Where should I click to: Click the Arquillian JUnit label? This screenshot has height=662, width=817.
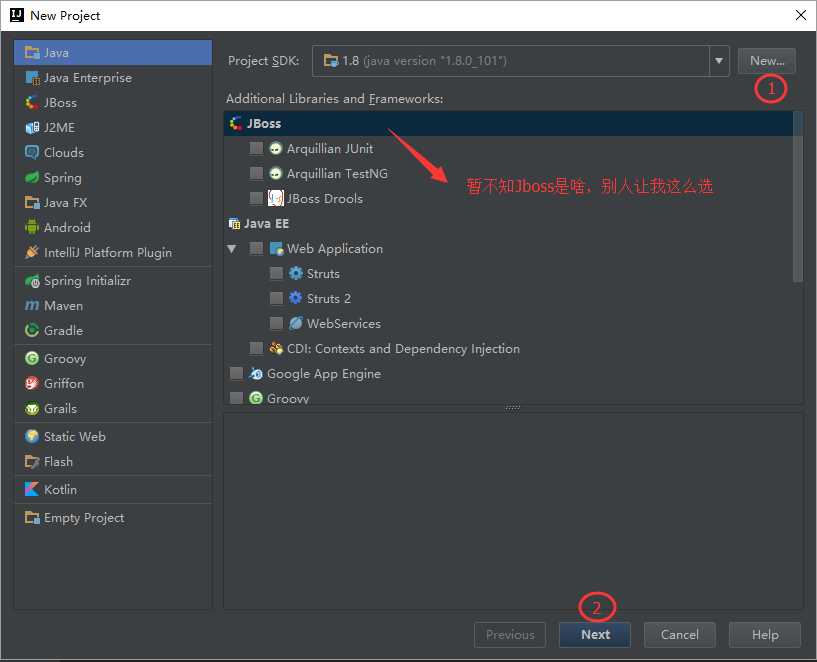pyautogui.click(x=330, y=148)
